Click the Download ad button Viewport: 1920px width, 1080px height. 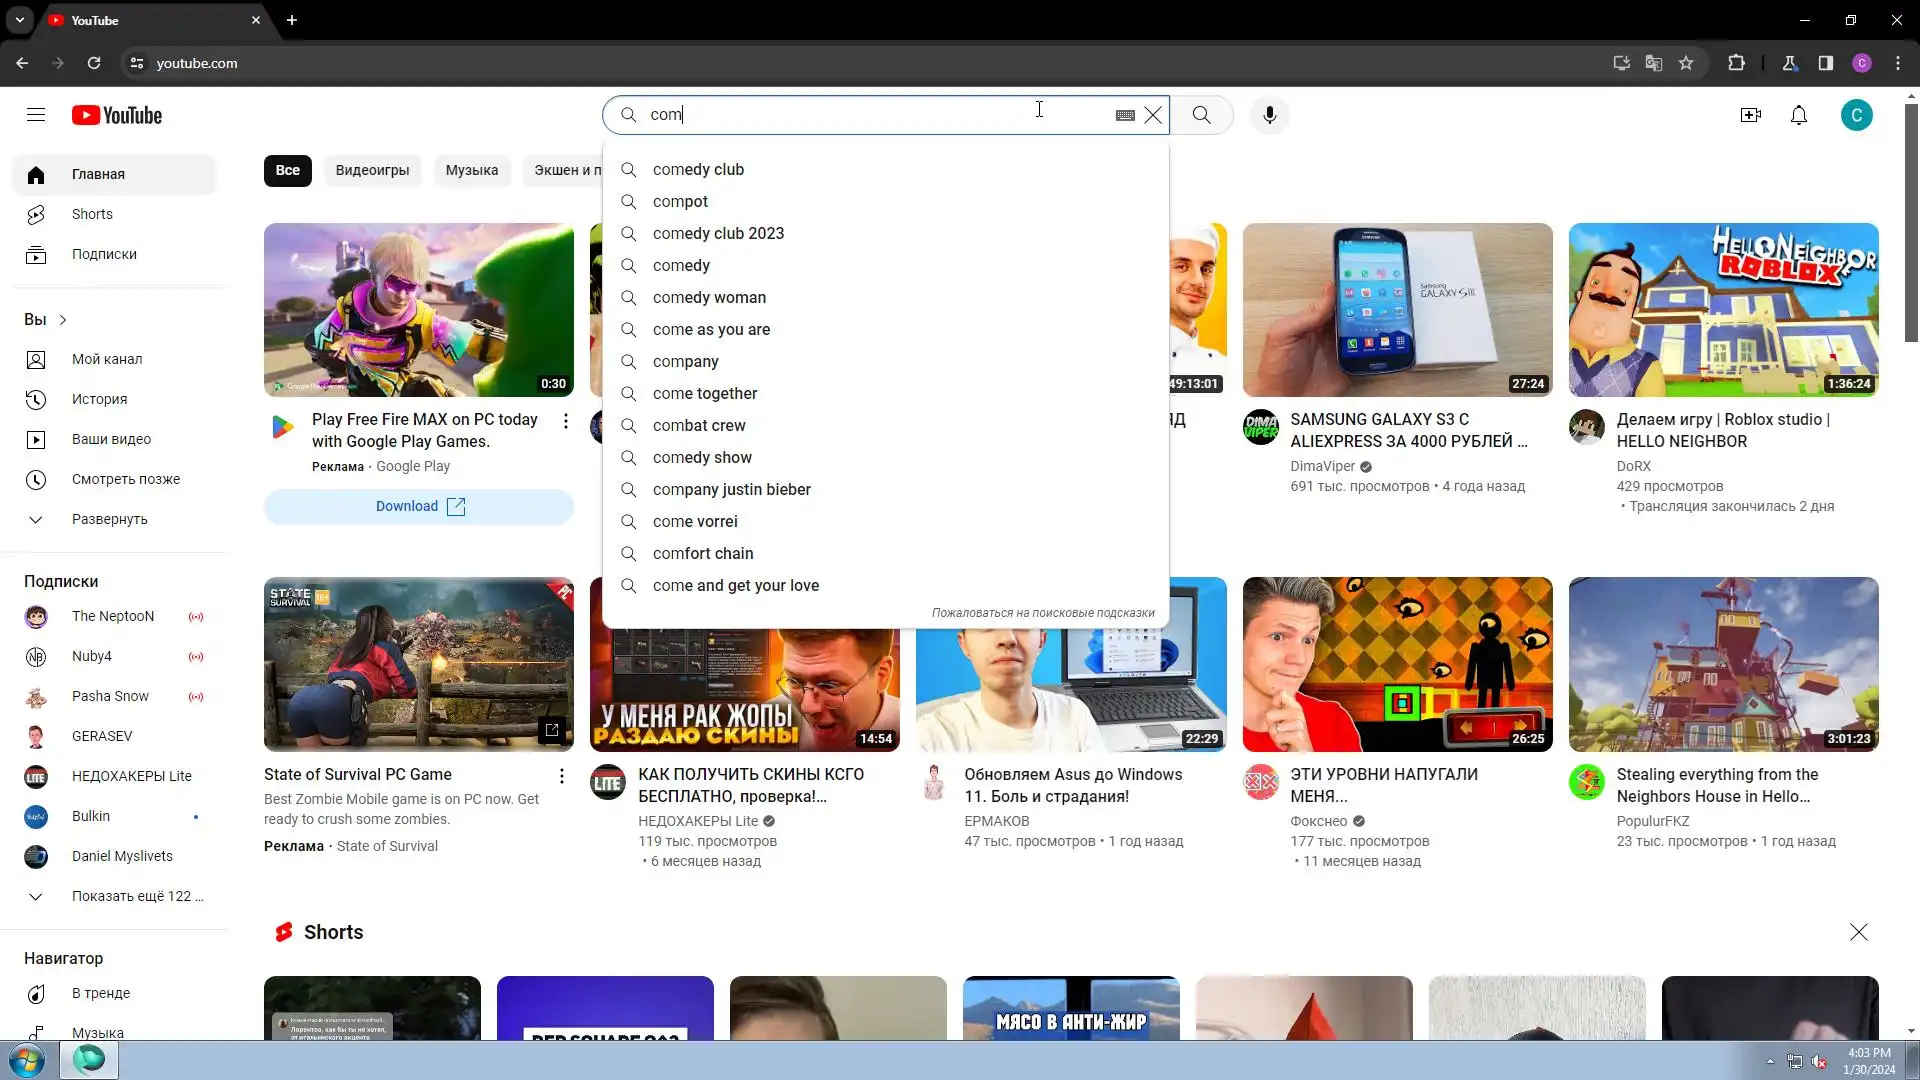[x=419, y=506]
